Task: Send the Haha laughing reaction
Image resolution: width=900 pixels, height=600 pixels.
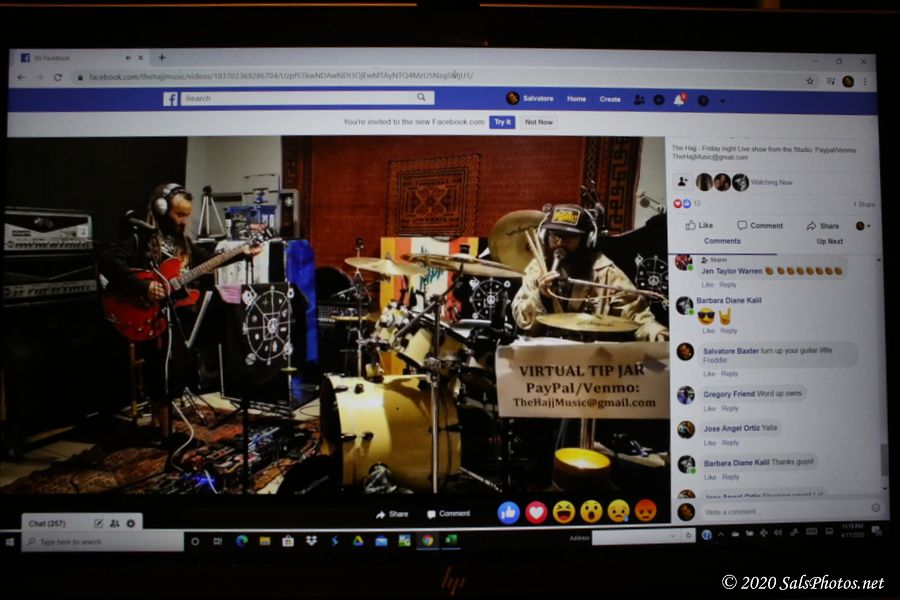Action: [564, 513]
